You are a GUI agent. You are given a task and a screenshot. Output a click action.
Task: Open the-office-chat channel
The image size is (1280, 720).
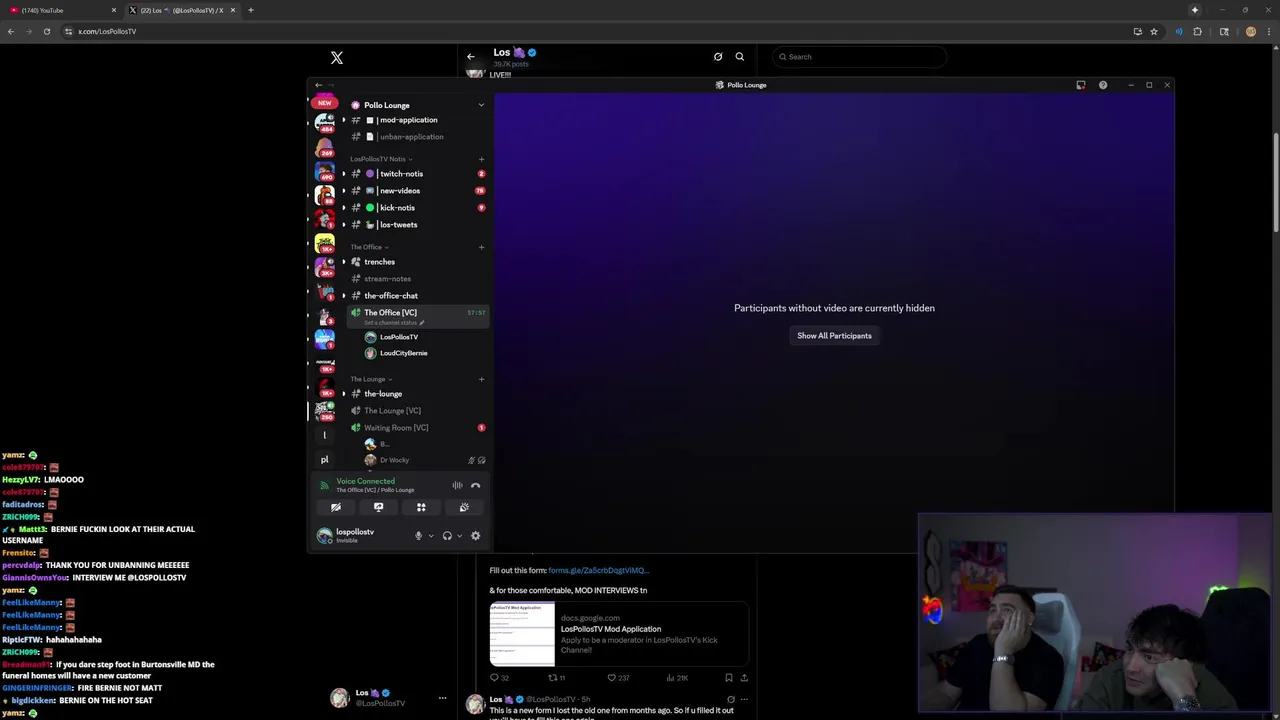[416, 296]
